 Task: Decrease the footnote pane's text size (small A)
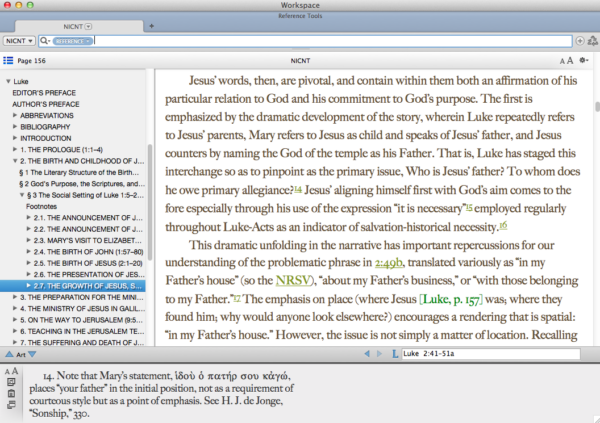(7, 372)
